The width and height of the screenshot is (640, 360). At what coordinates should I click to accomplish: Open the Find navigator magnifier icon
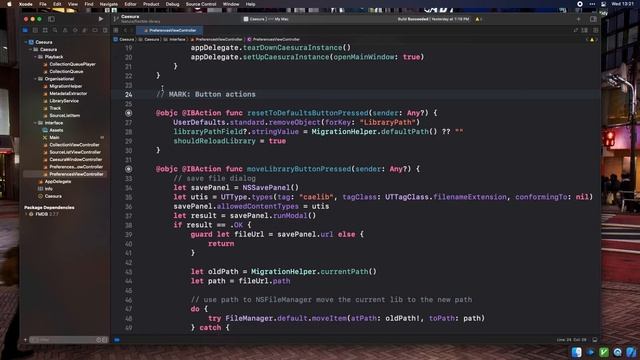[x=55, y=30]
